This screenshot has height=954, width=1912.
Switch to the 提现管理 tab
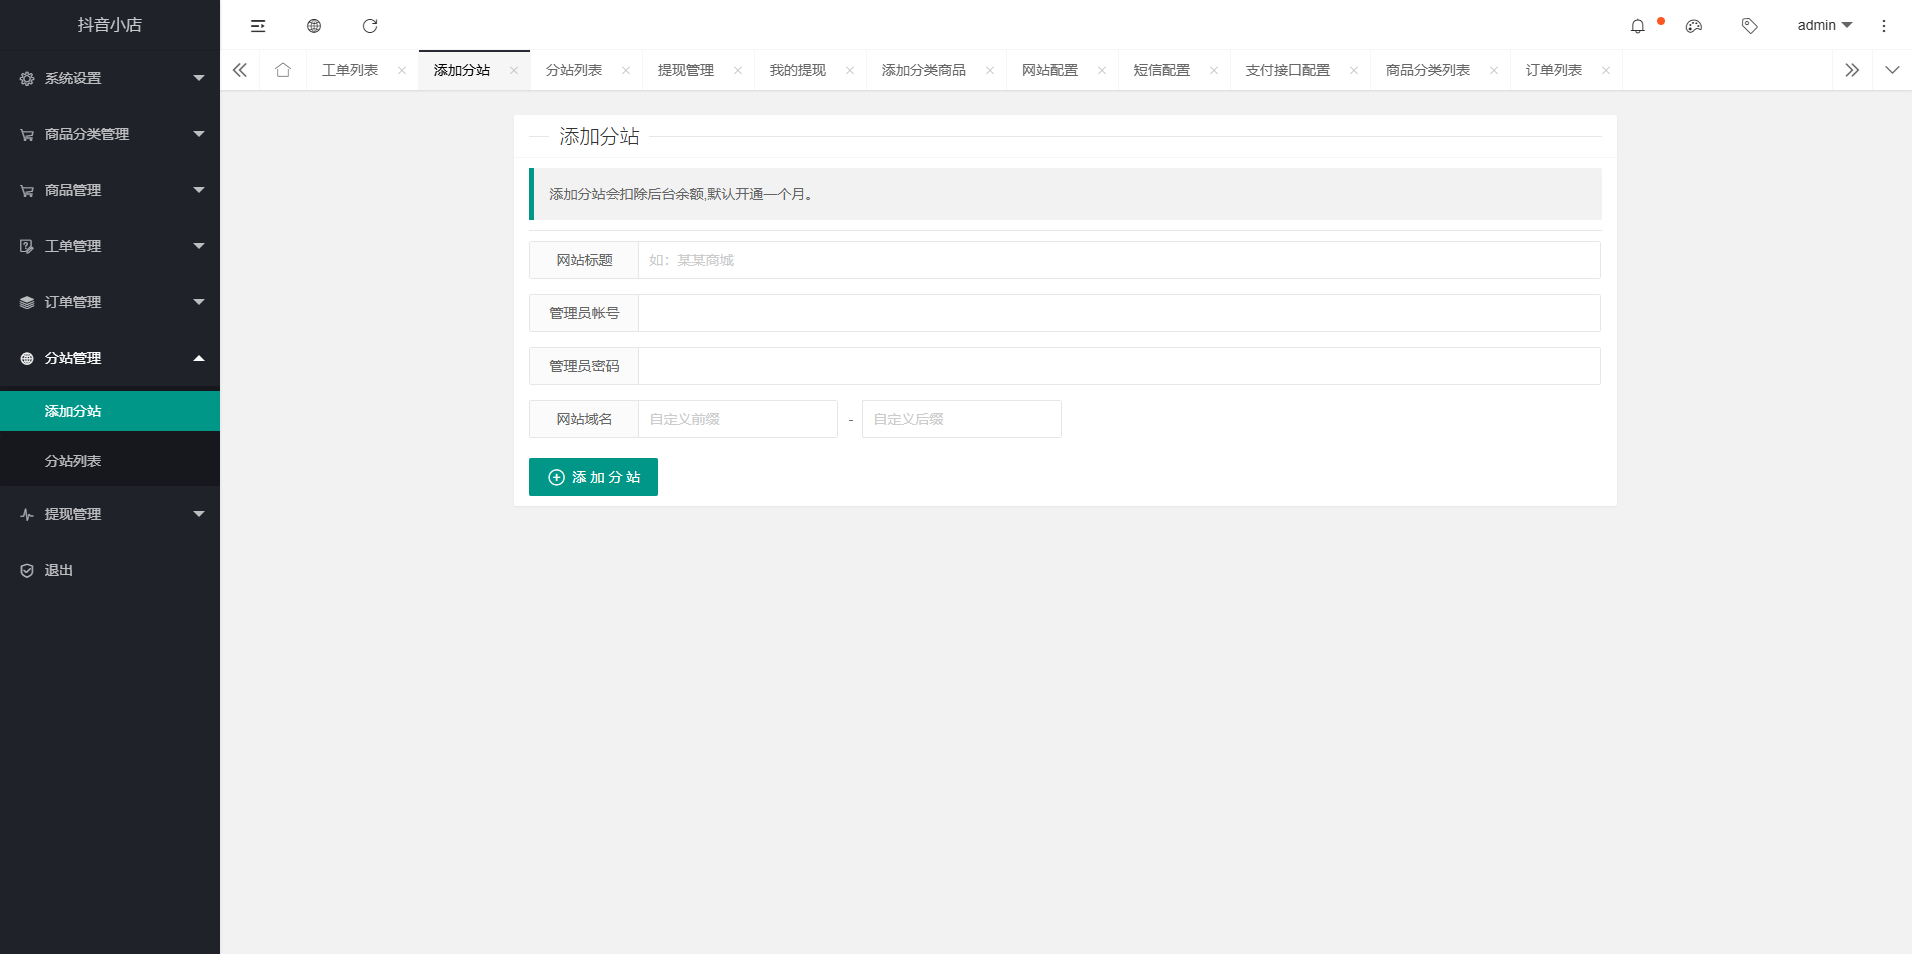pos(684,69)
